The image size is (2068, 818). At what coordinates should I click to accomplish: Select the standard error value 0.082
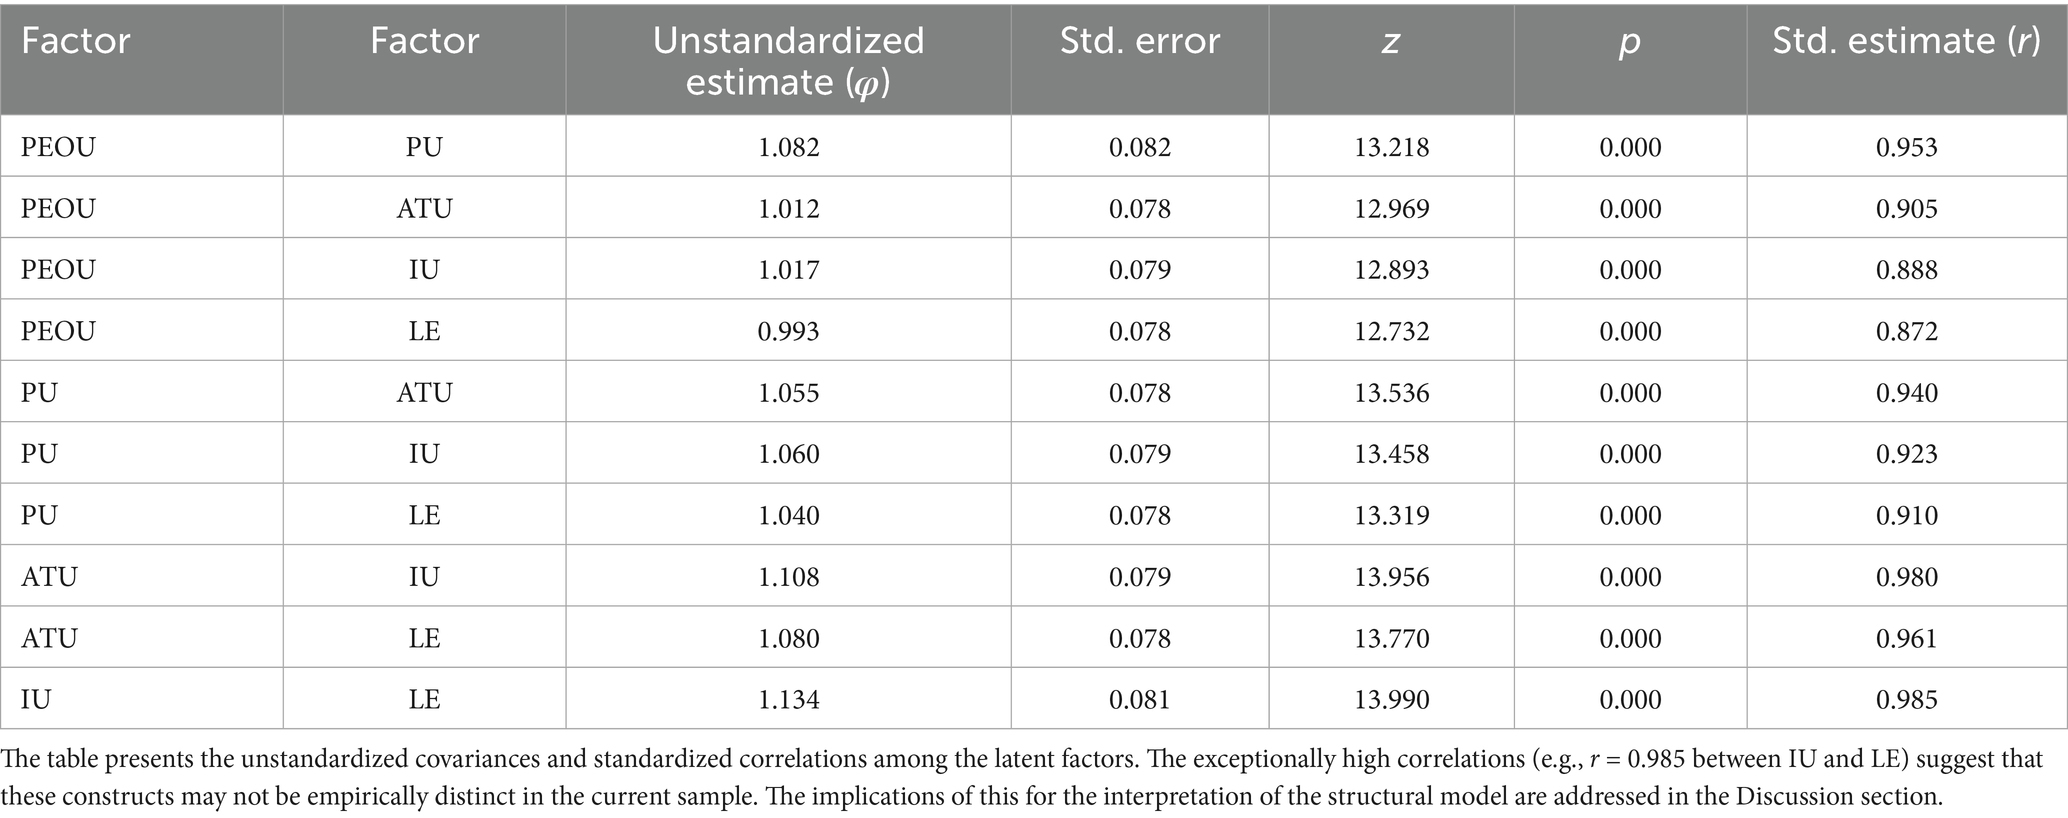point(1139,147)
